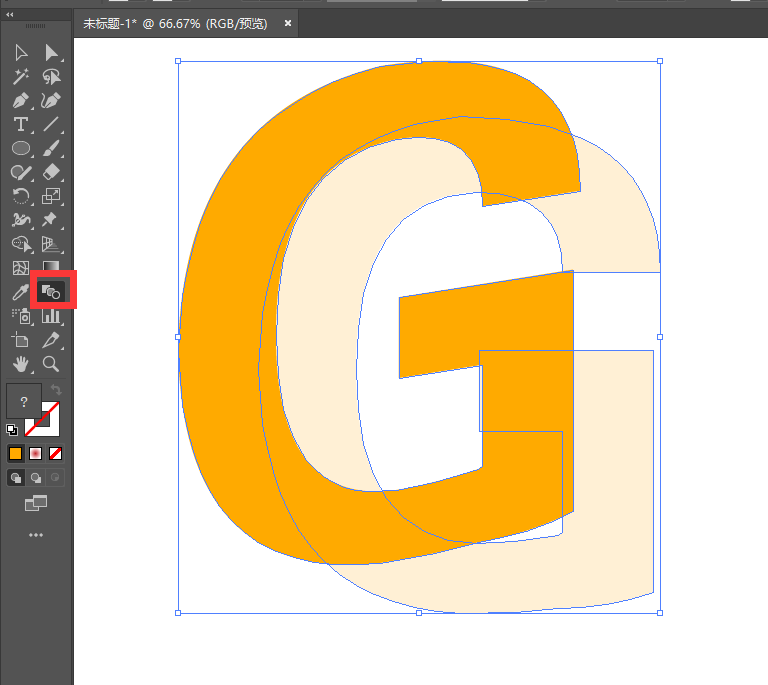Select the Width tool
Screen dimensions: 768x685
tap(21, 220)
